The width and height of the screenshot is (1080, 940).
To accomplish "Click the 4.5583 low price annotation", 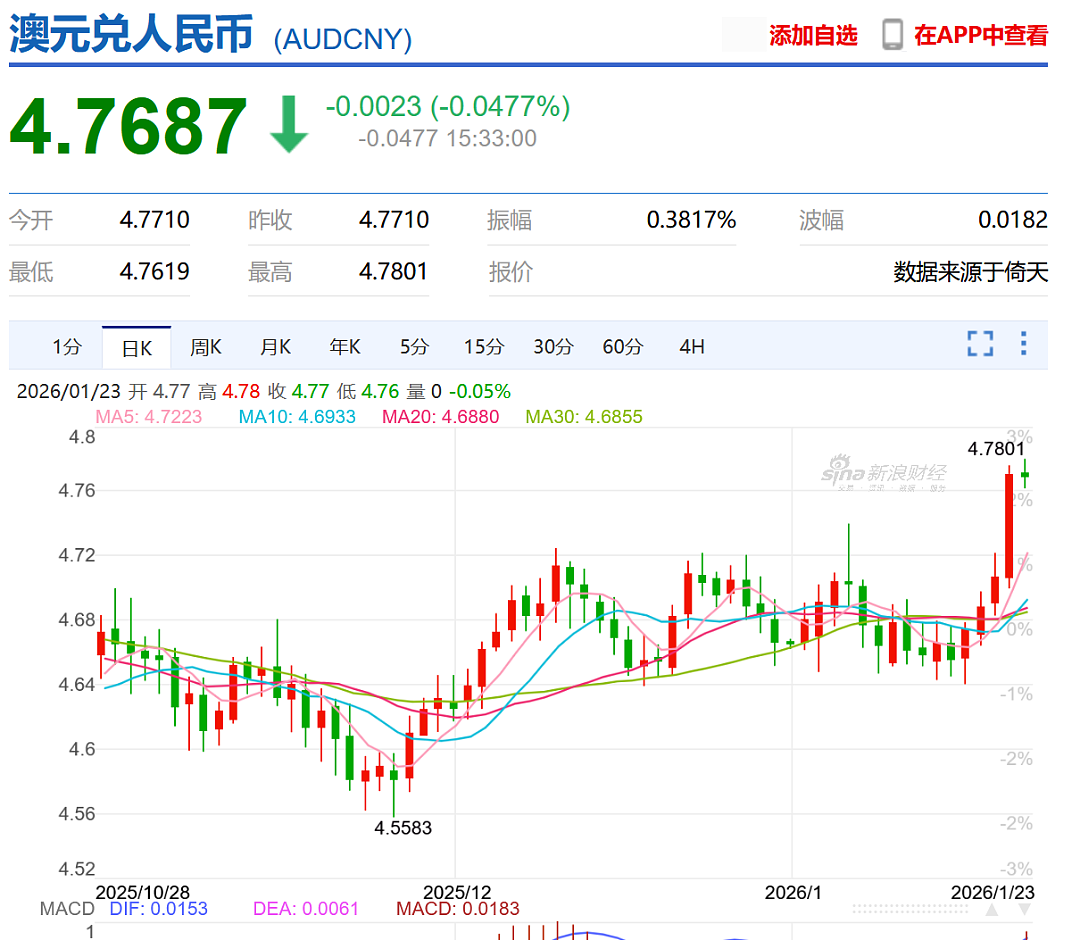I will 403,828.
